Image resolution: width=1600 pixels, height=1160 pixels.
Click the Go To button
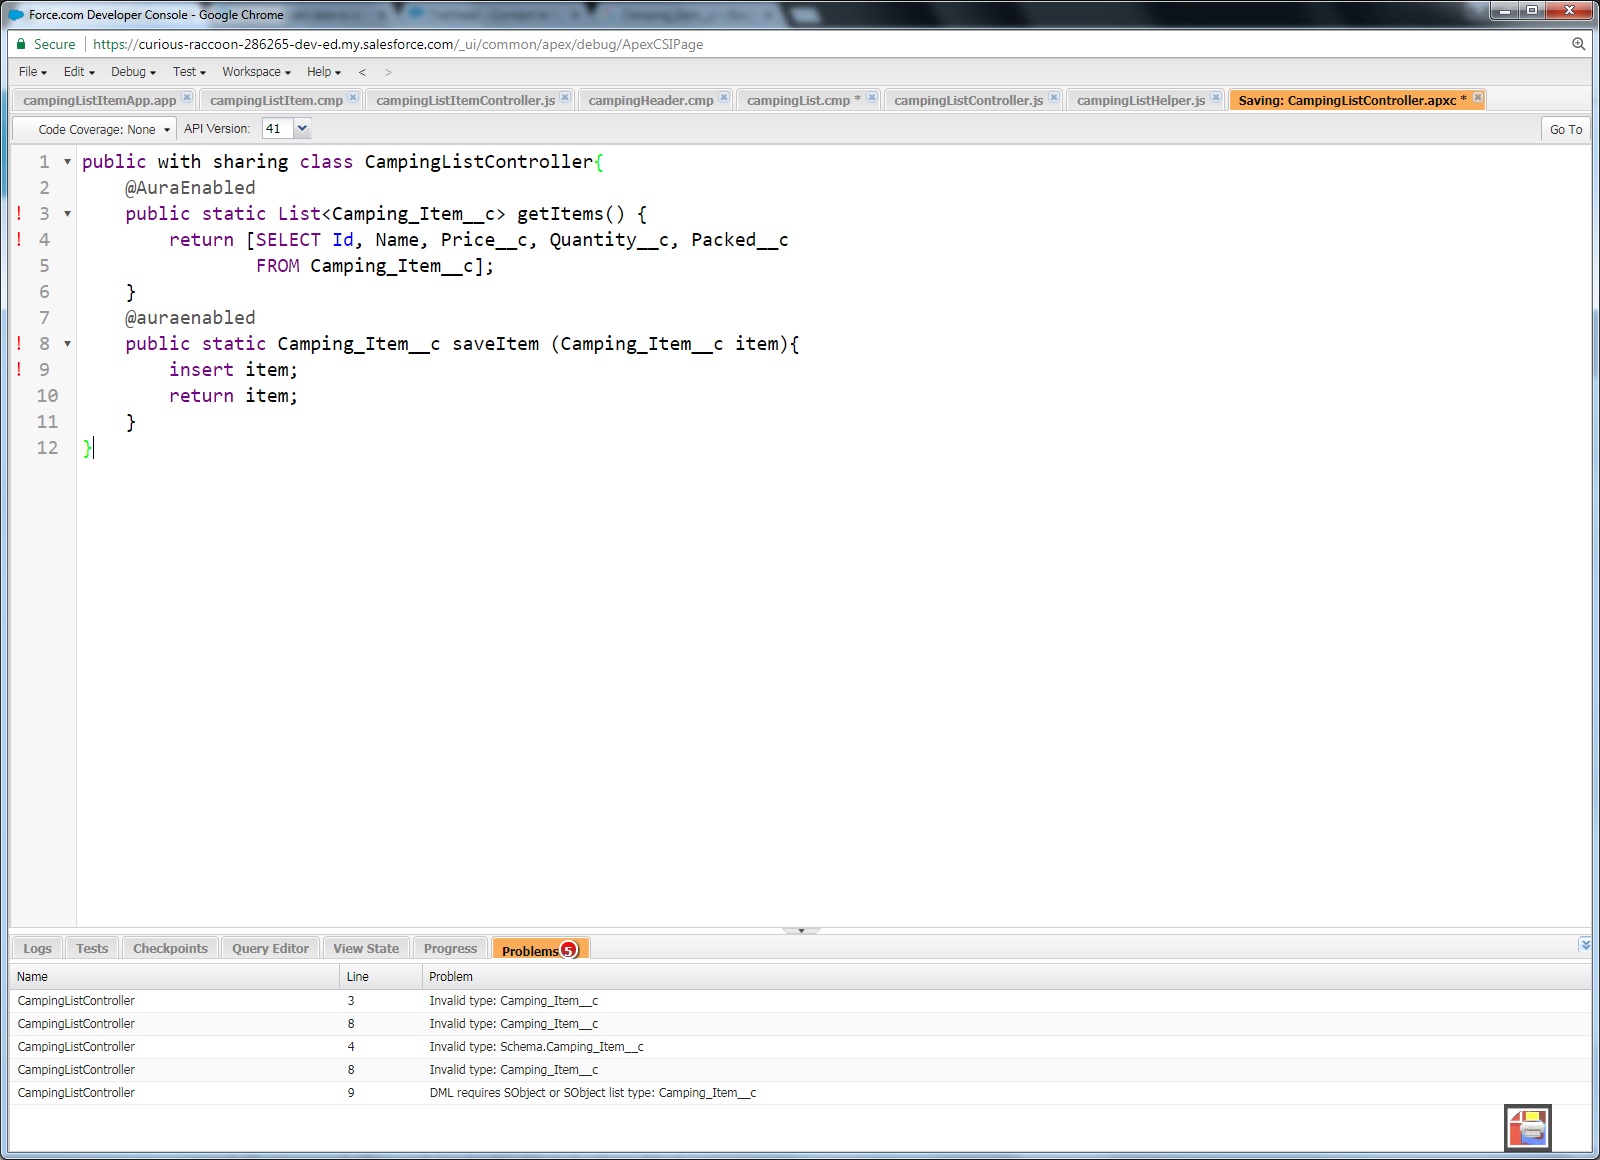1565,129
